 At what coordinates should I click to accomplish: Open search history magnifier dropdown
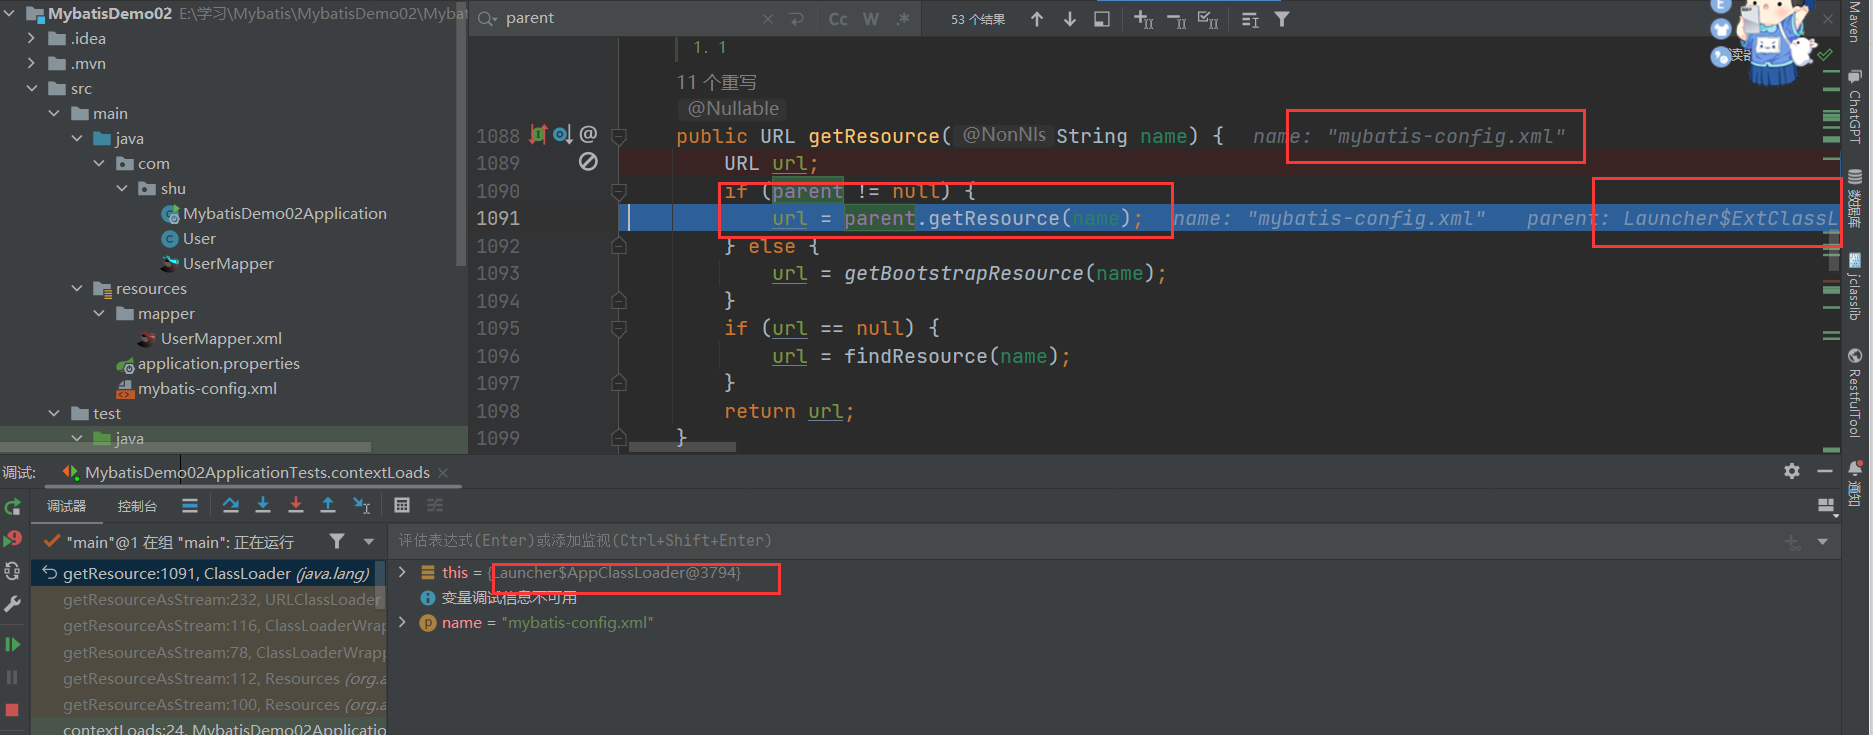point(487,19)
